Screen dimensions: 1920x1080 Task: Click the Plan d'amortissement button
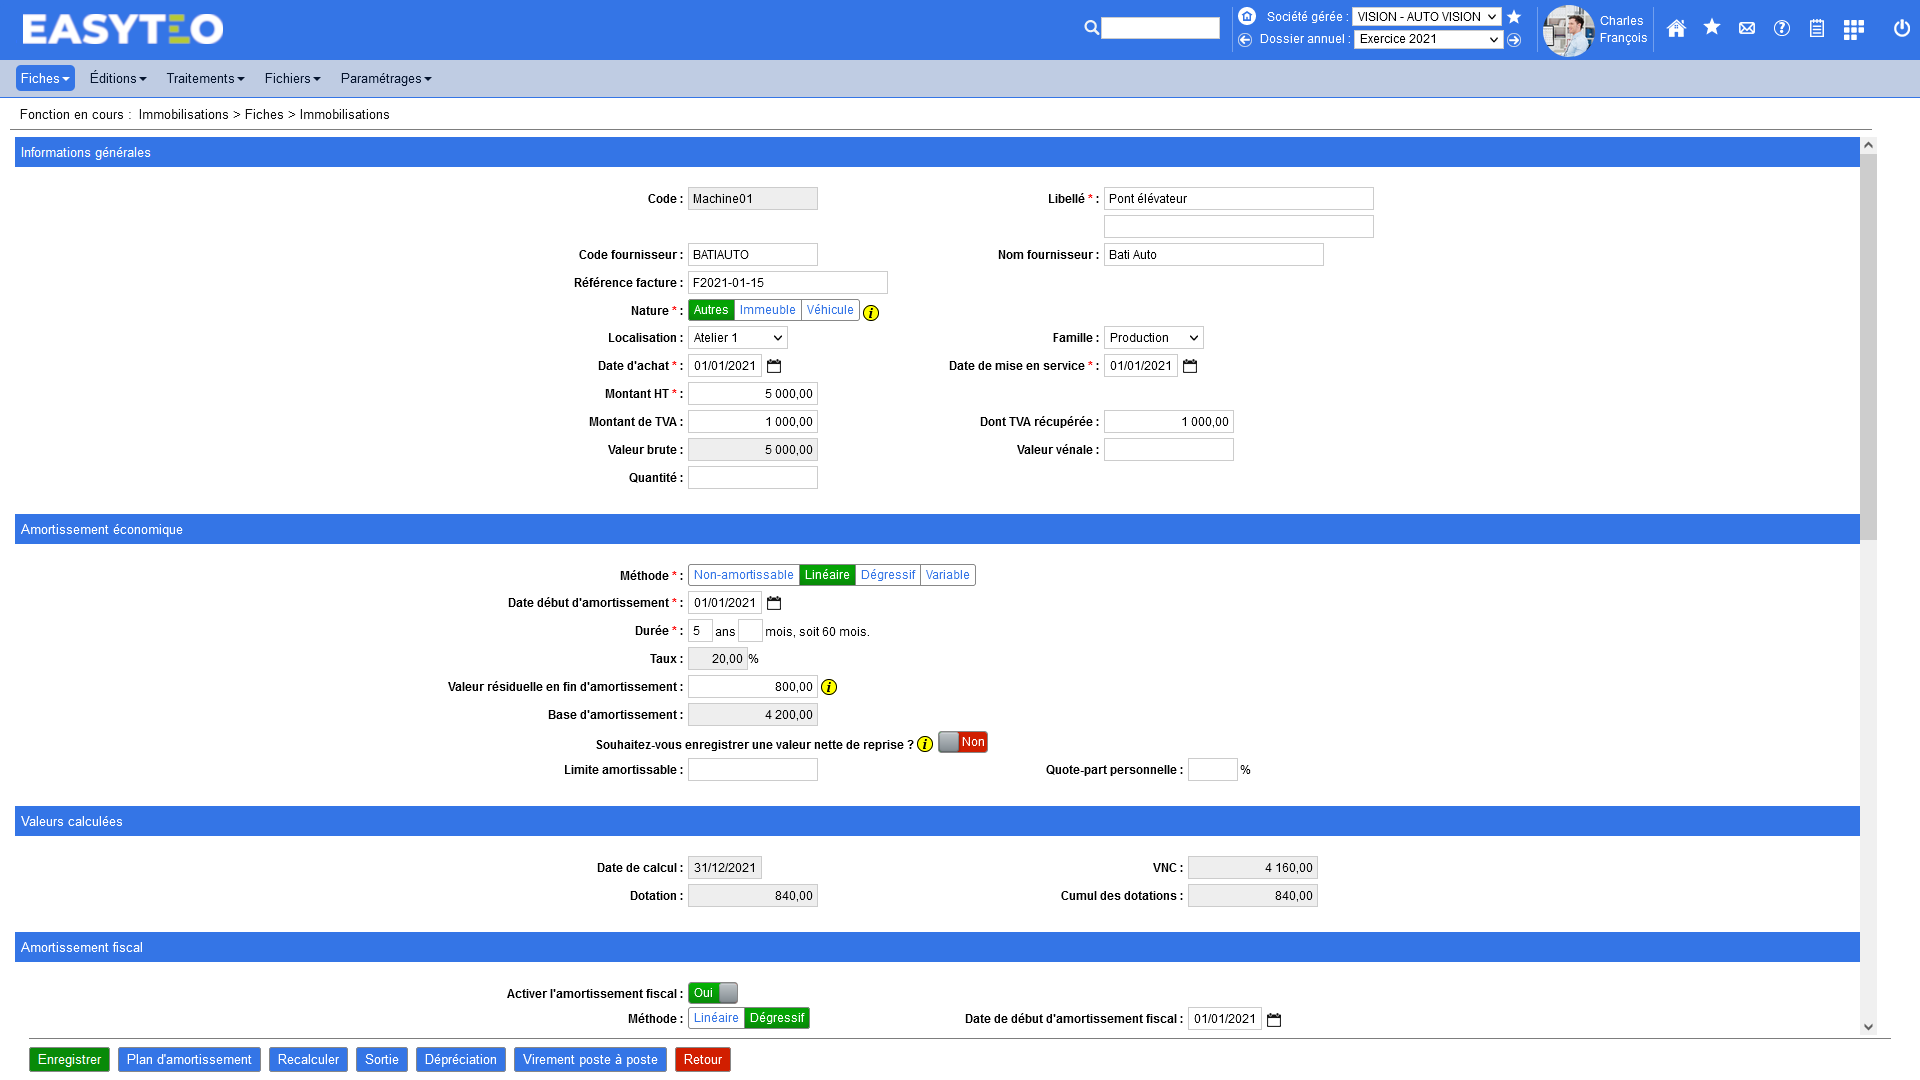(189, 1059)
